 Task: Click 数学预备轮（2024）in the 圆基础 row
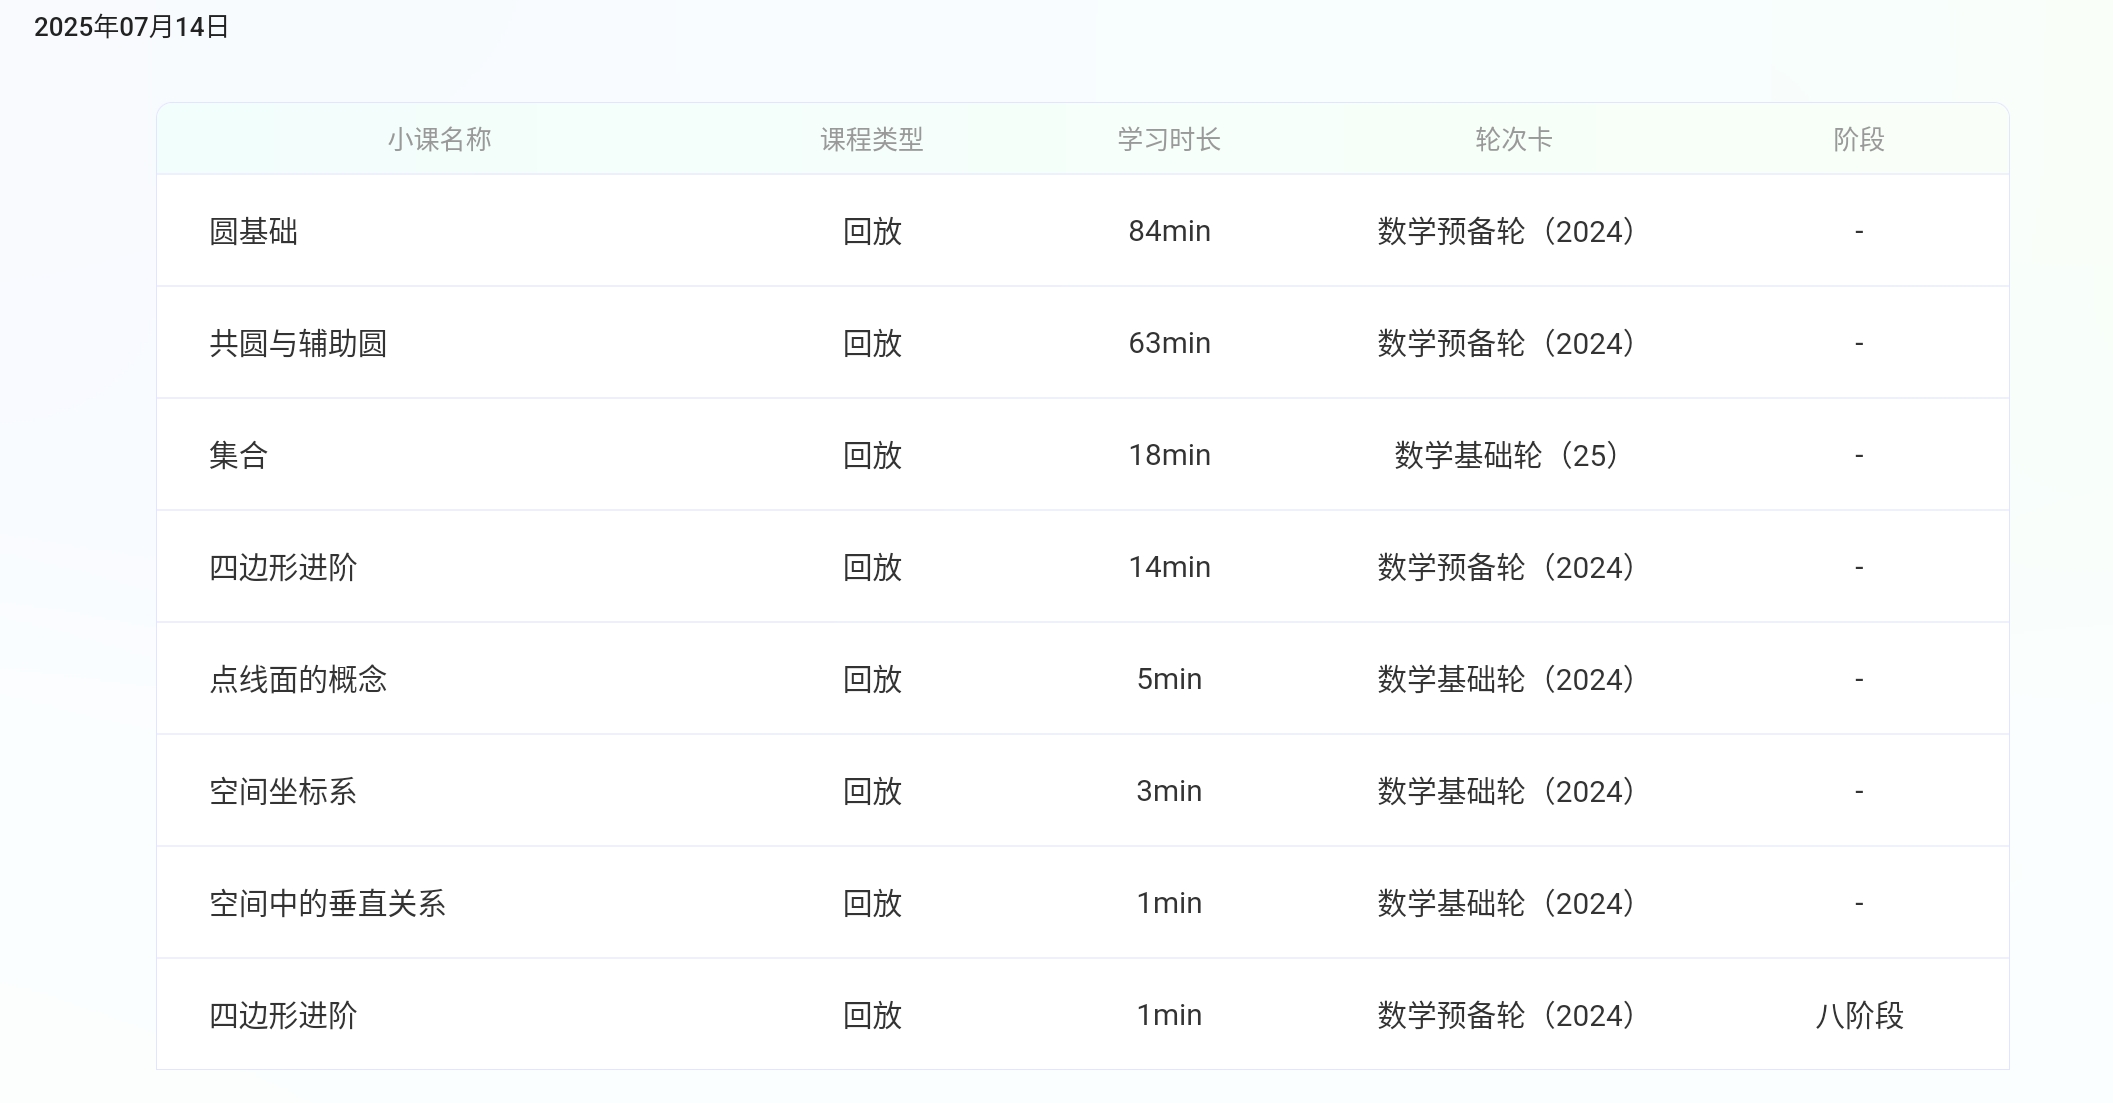pyautogui.click(x=1504, y=231)
